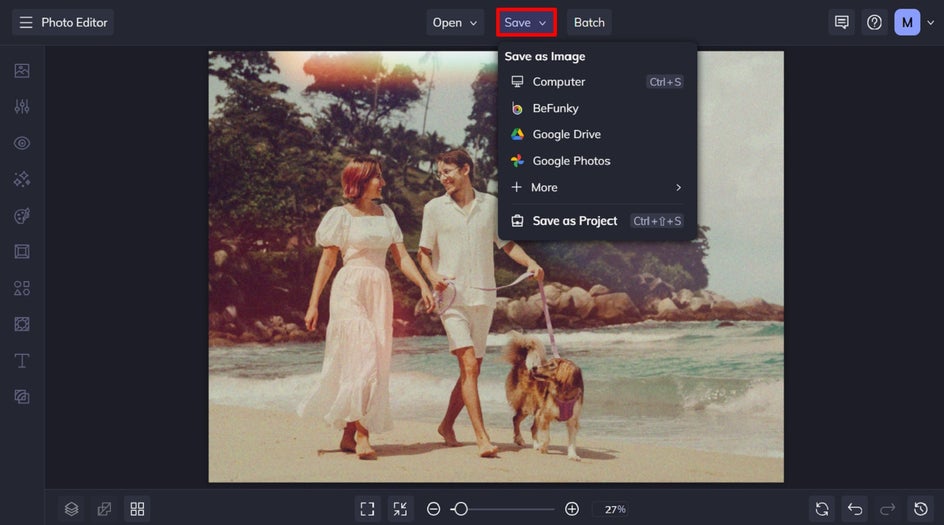This screenshot has width=944, height=525.
Task: Save image to BeFunky
Action: 597,108
